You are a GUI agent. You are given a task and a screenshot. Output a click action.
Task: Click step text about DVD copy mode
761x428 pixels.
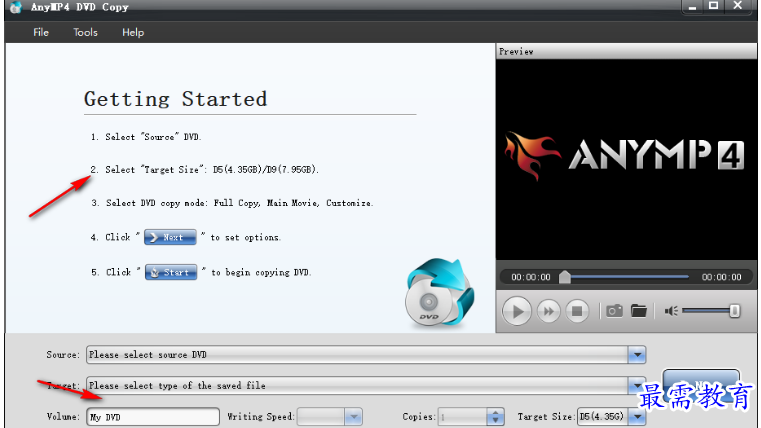pyautogui.click(x=240, y=203)
